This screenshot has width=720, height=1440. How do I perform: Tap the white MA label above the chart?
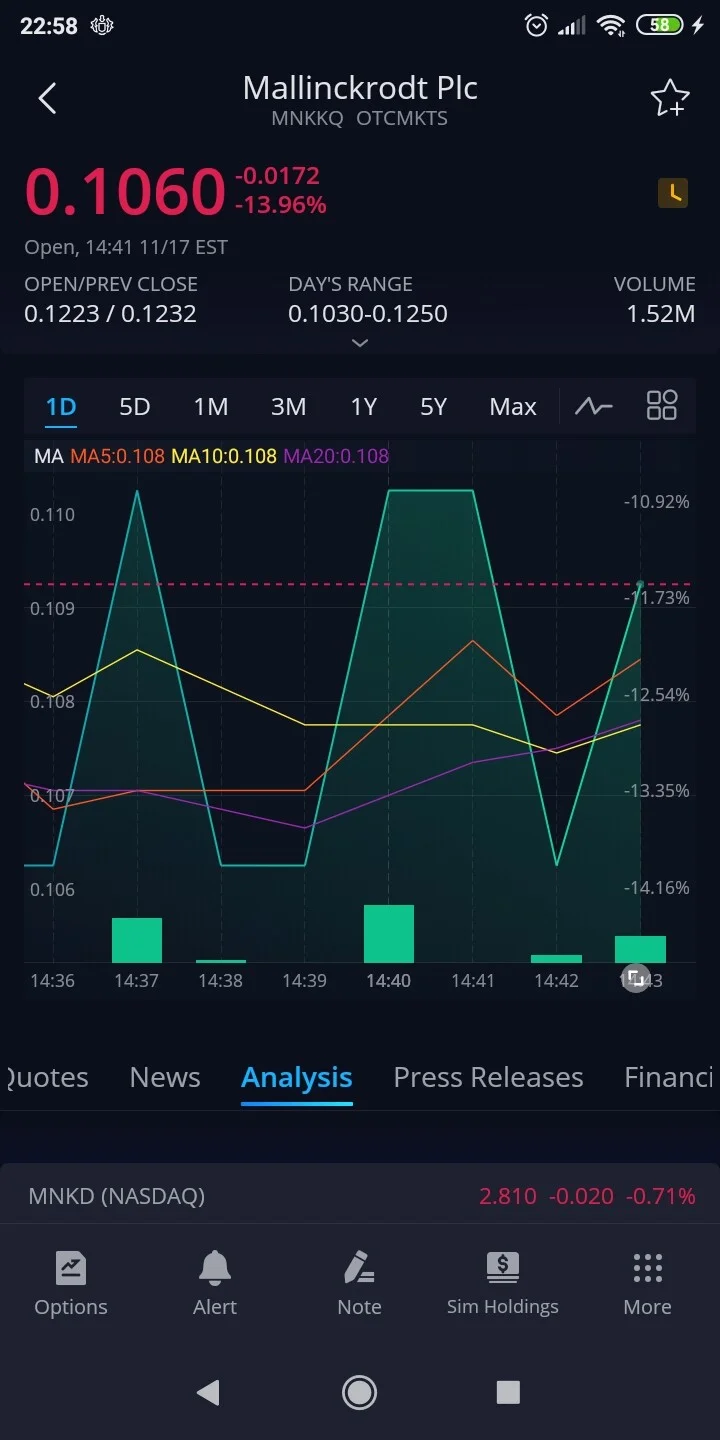(x=48, y=456)
